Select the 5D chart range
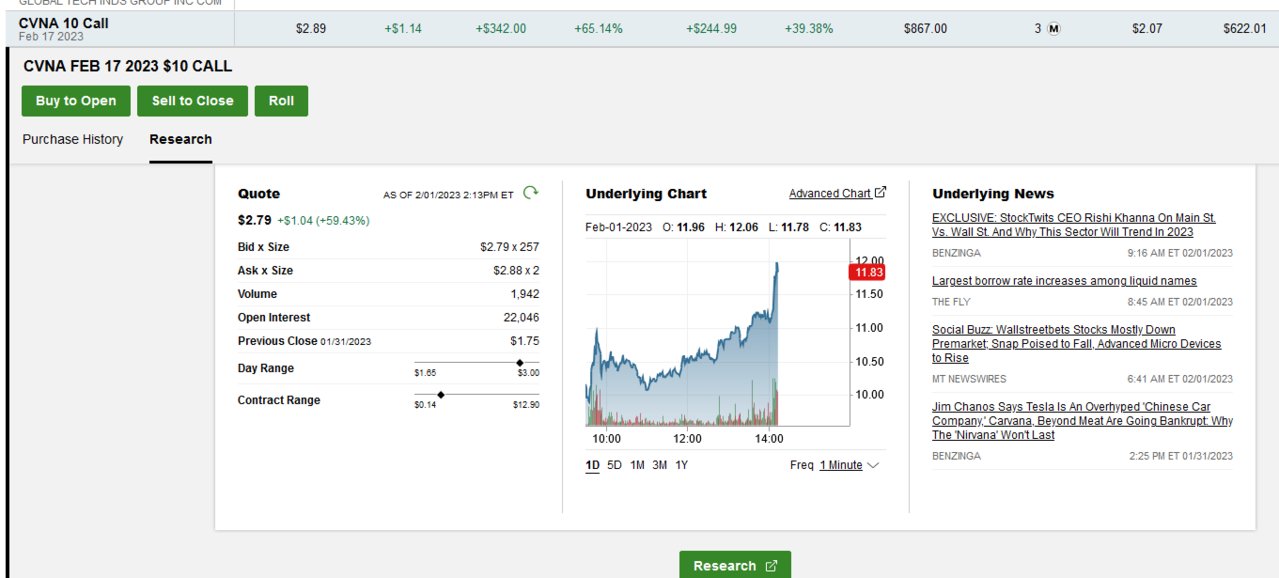1279x578 pixels. tap(614, 465)
